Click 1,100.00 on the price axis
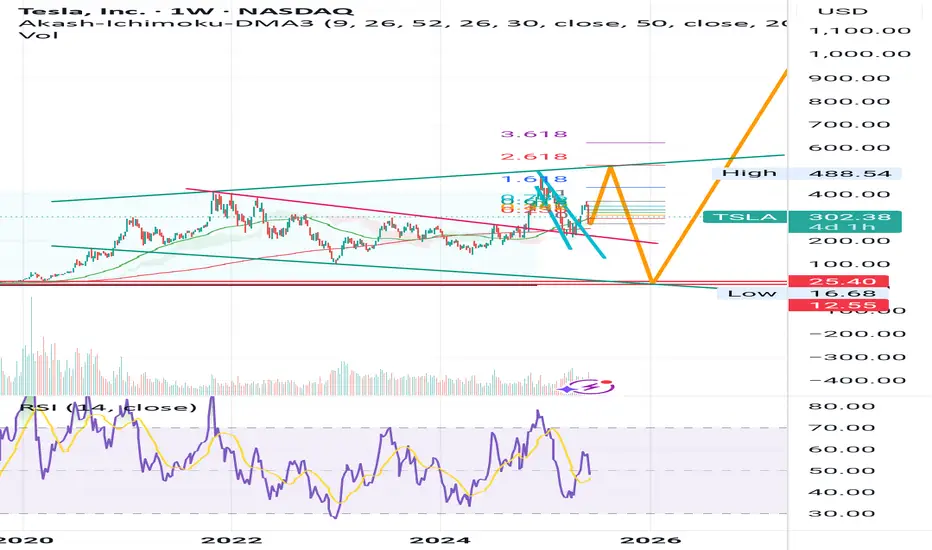Image resolution: width=932 pixels, height=550 pixels. pos(859,31)
